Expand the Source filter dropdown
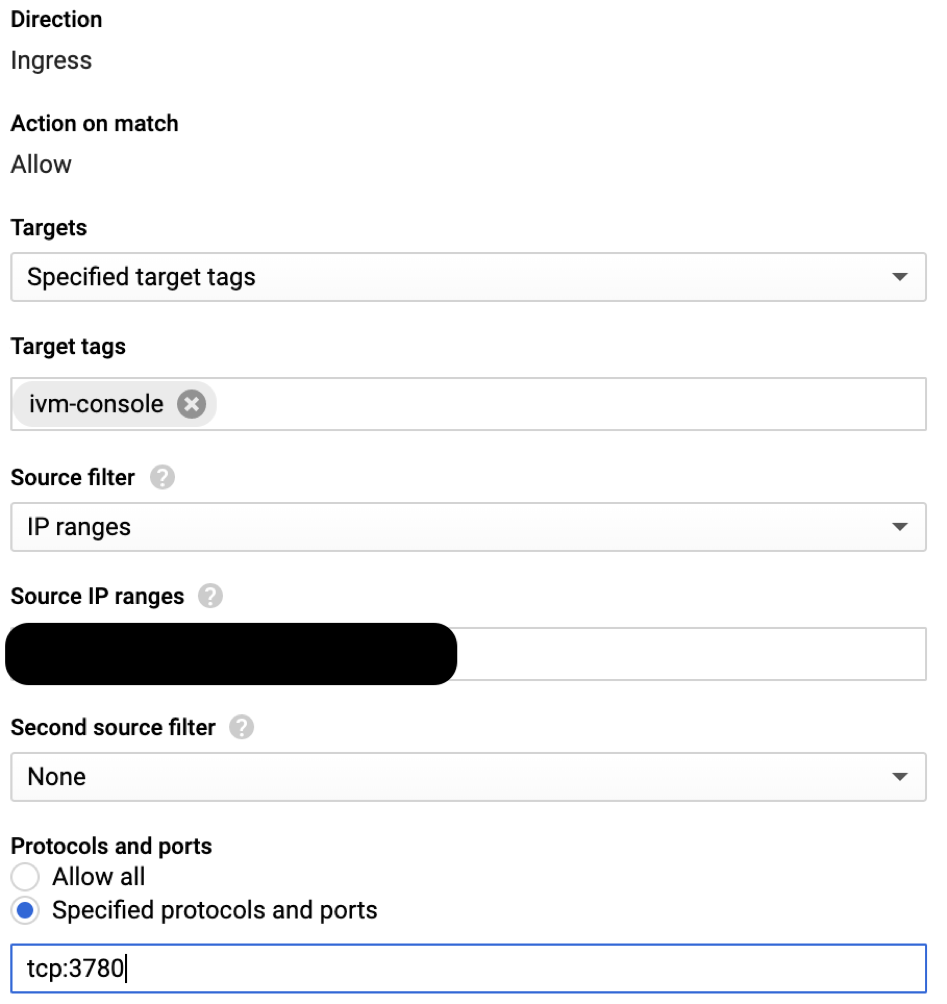947x1004 pixels. pos(468,527)
